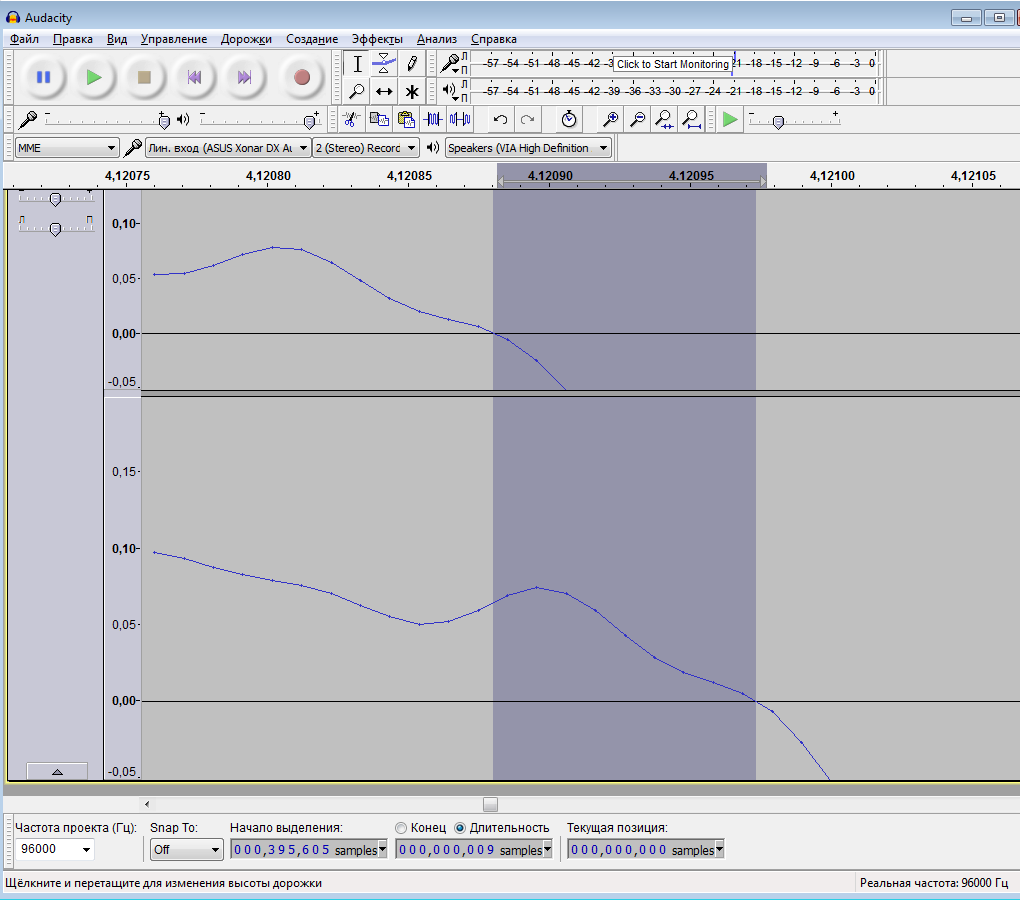Select the Envelope tool
Viewport: 1020px width, 900px height.
(384, 64)
